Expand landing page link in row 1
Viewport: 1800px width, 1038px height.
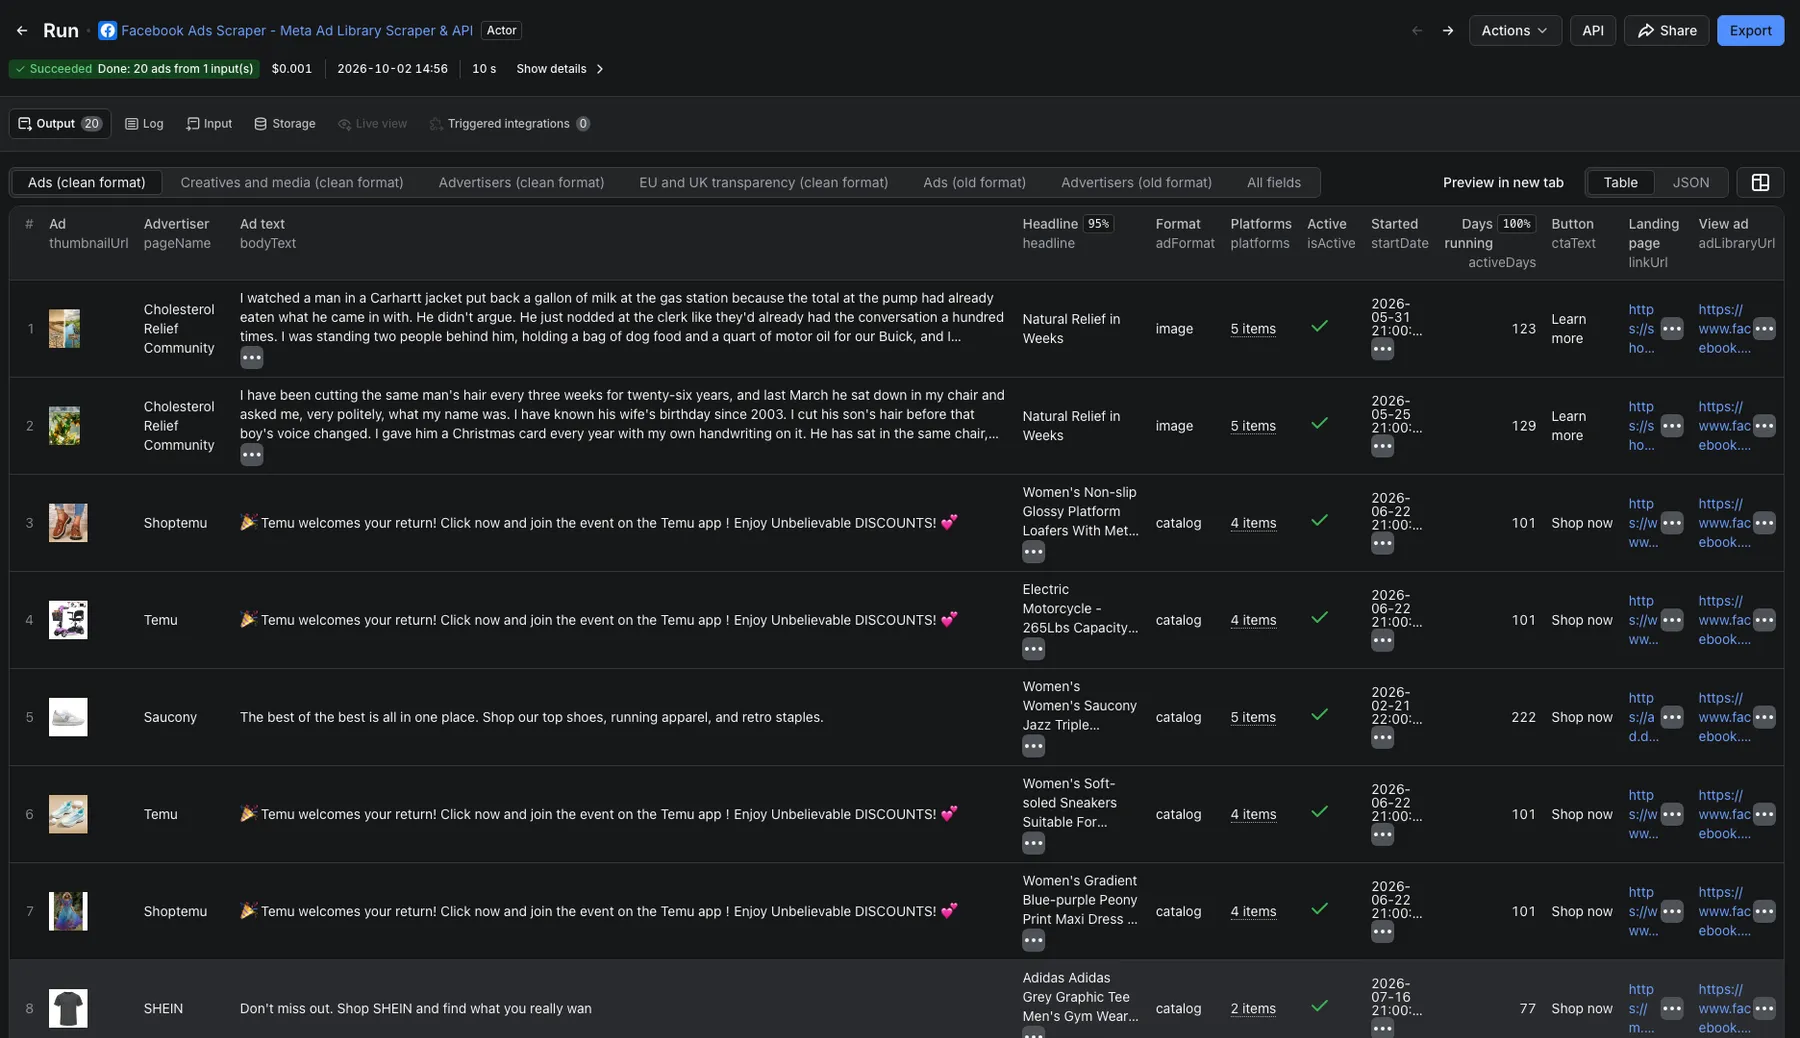[x=1671, y=328]
